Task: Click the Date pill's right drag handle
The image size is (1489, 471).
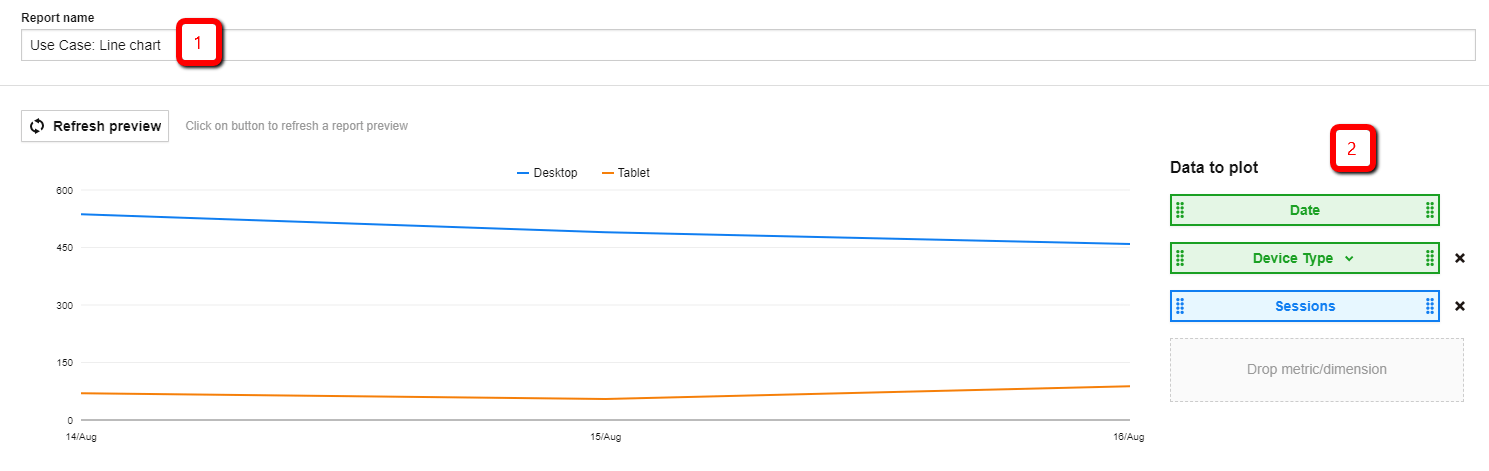Action: pos(1430,210)
